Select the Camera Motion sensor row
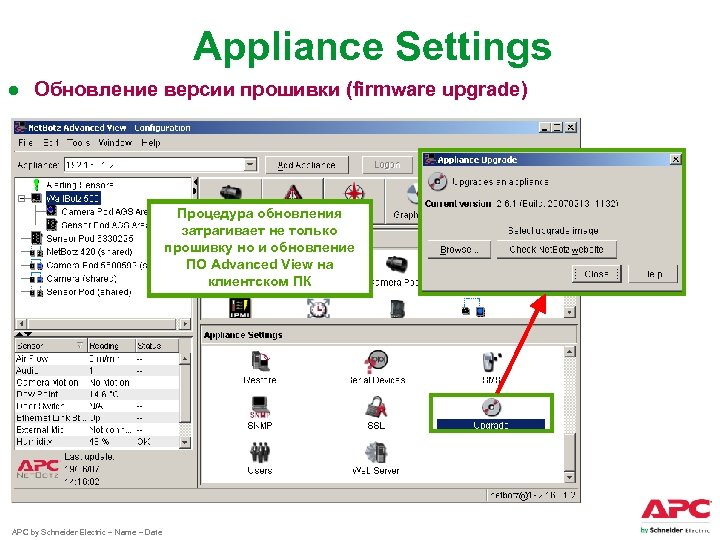The height and width of the screenshot is (540, 720). (x=97, y=382)
